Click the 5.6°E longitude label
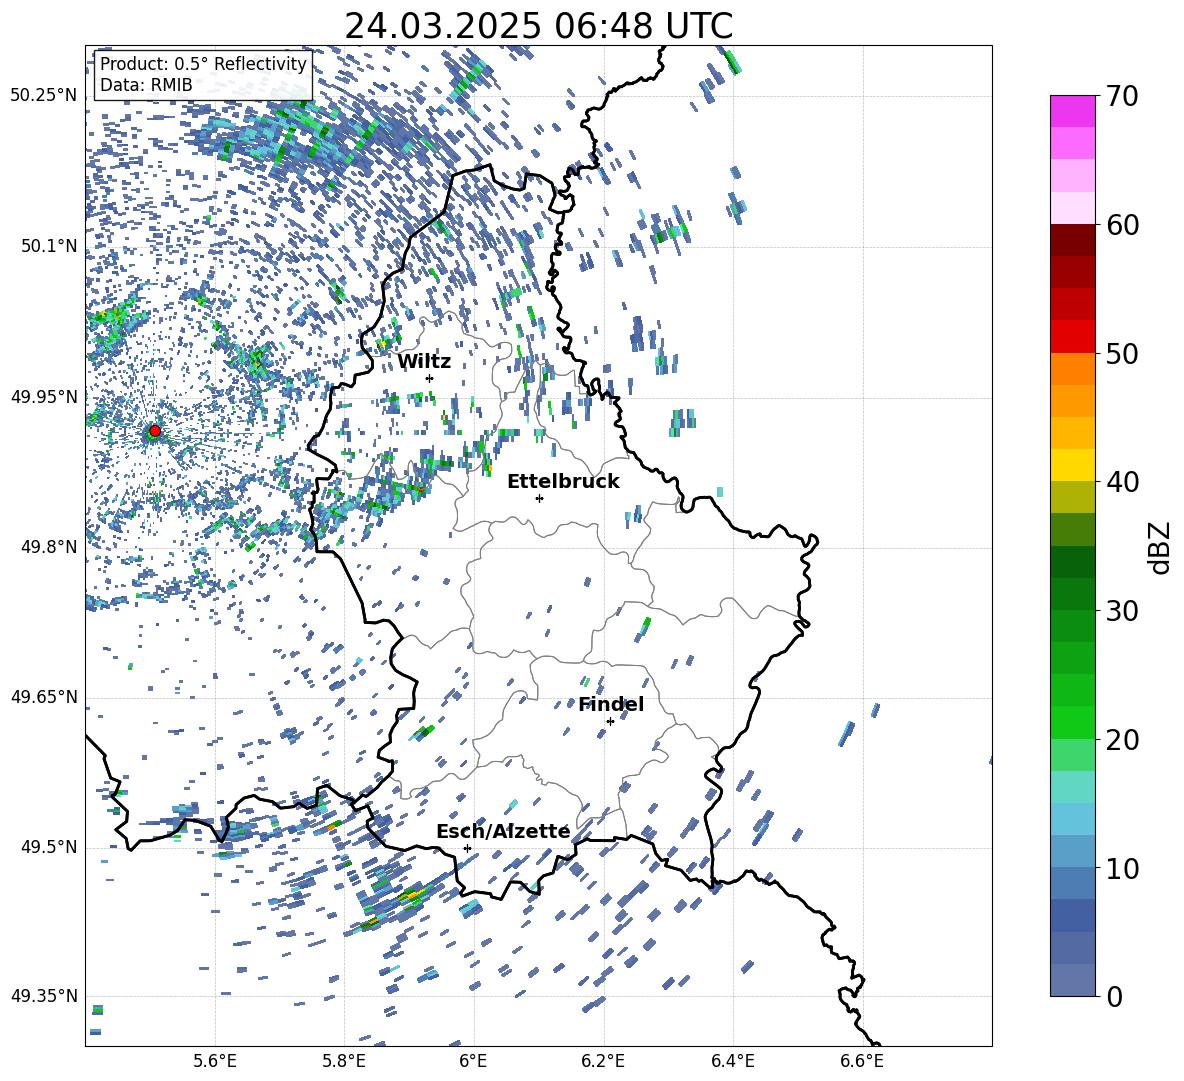This screenshot has width=1184, height=1081. pyautogui.click(x=215, y=1061)
